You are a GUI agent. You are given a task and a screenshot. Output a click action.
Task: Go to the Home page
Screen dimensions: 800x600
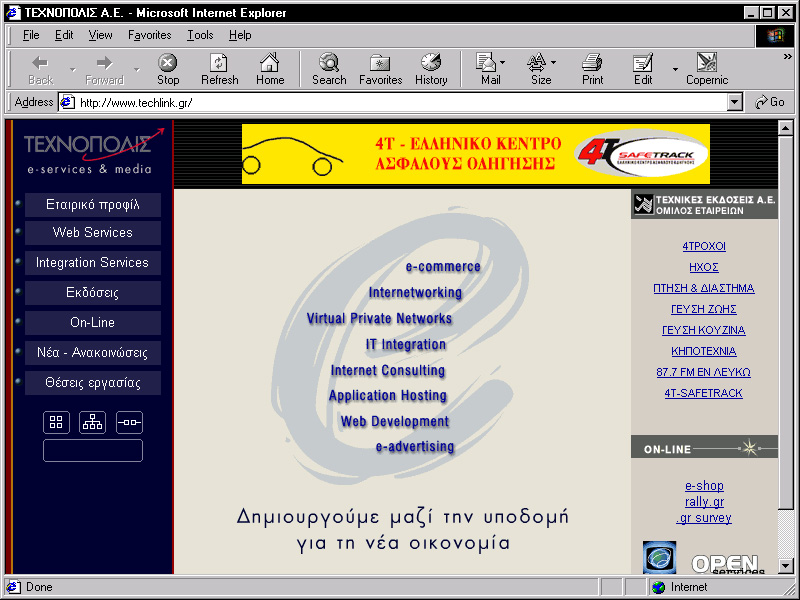tap(270, 69)
